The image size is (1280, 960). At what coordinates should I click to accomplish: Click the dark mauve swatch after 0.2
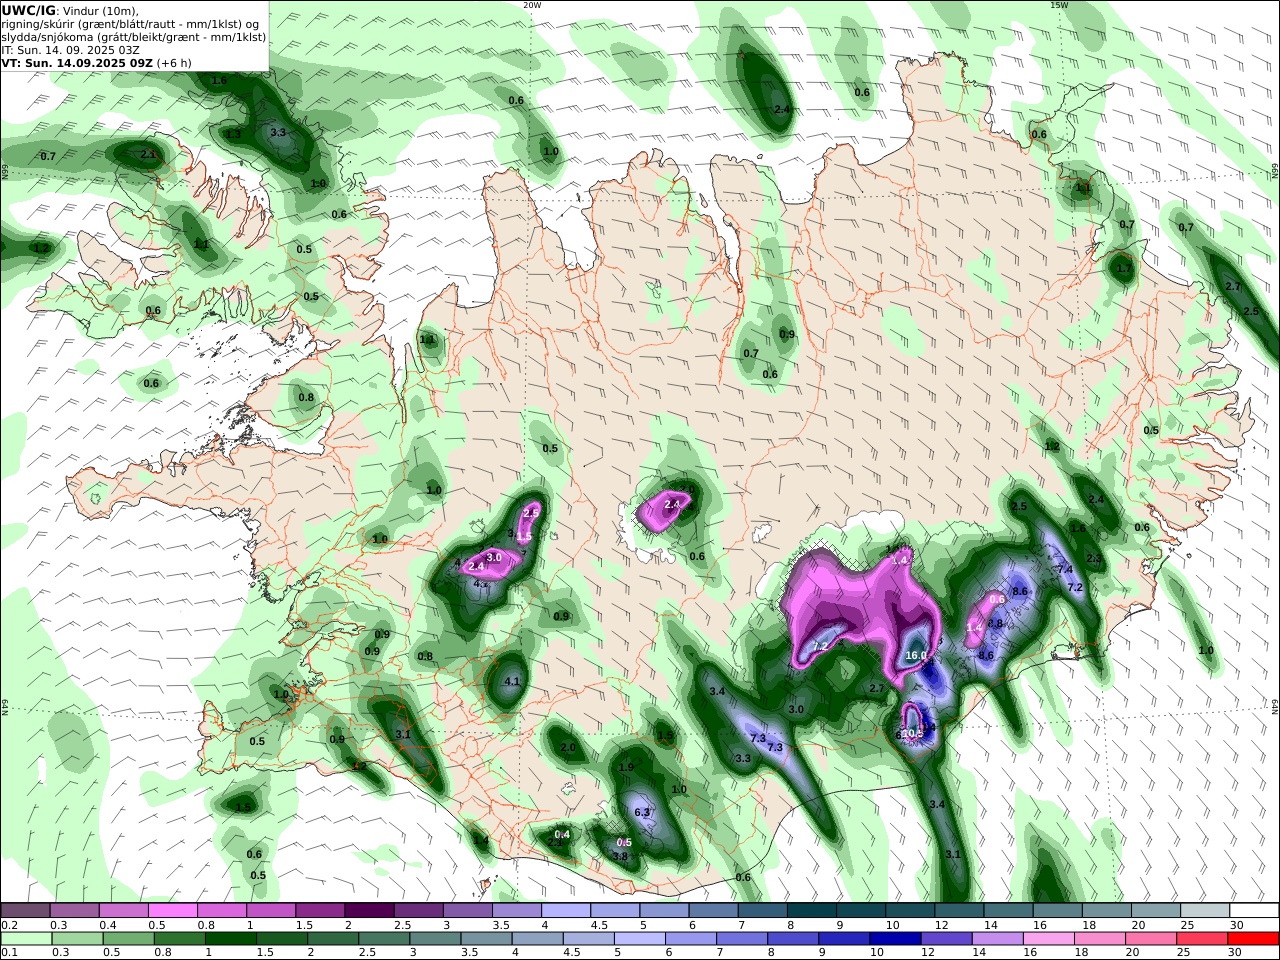point(26,911)
